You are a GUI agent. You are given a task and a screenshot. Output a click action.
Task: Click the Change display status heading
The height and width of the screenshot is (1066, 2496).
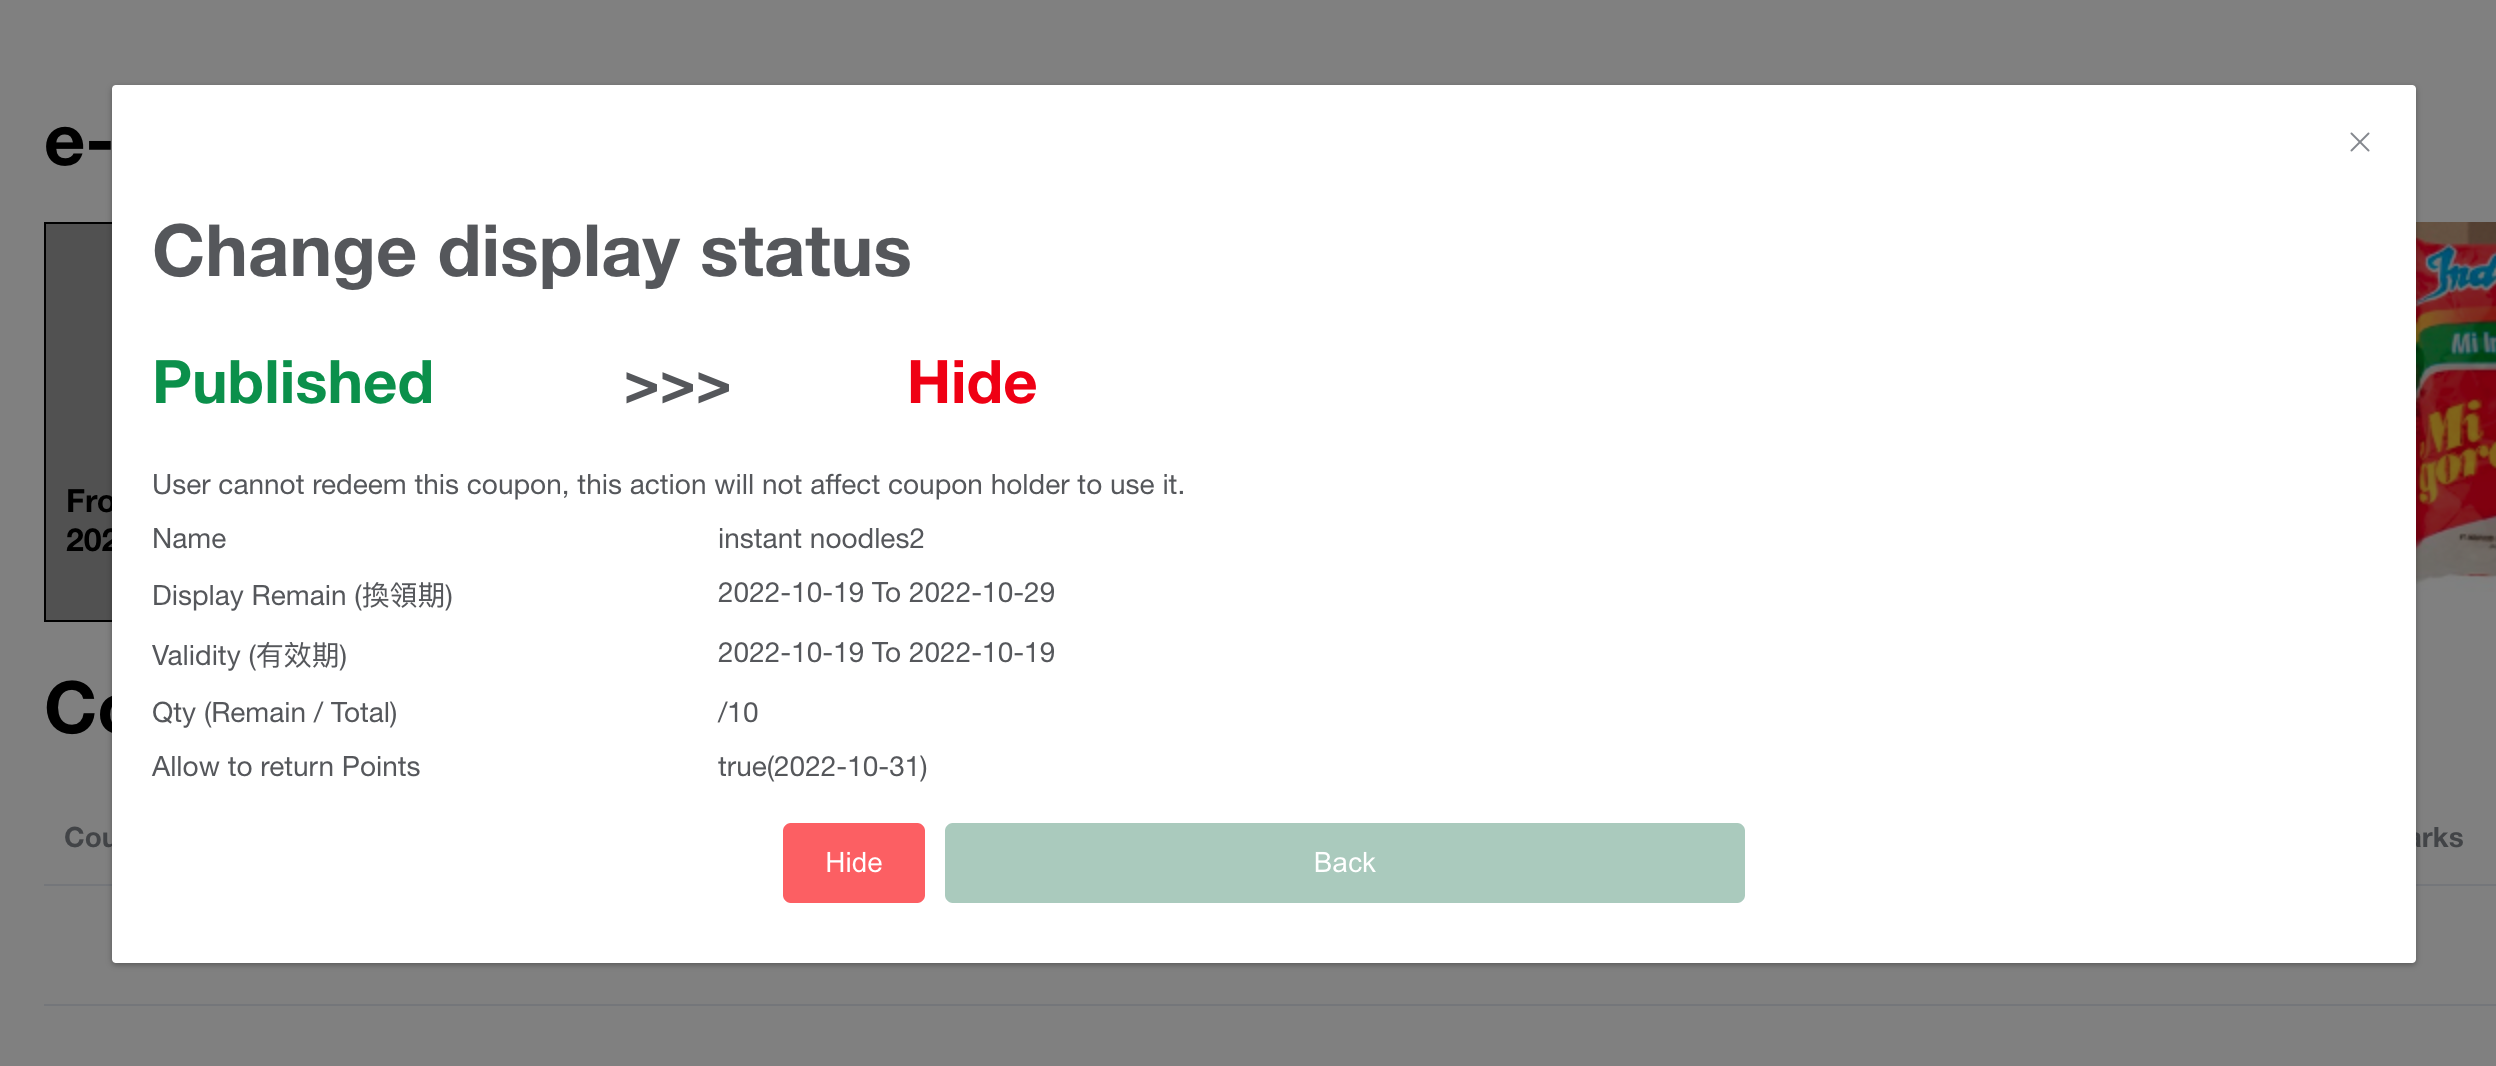coord(531,252)
